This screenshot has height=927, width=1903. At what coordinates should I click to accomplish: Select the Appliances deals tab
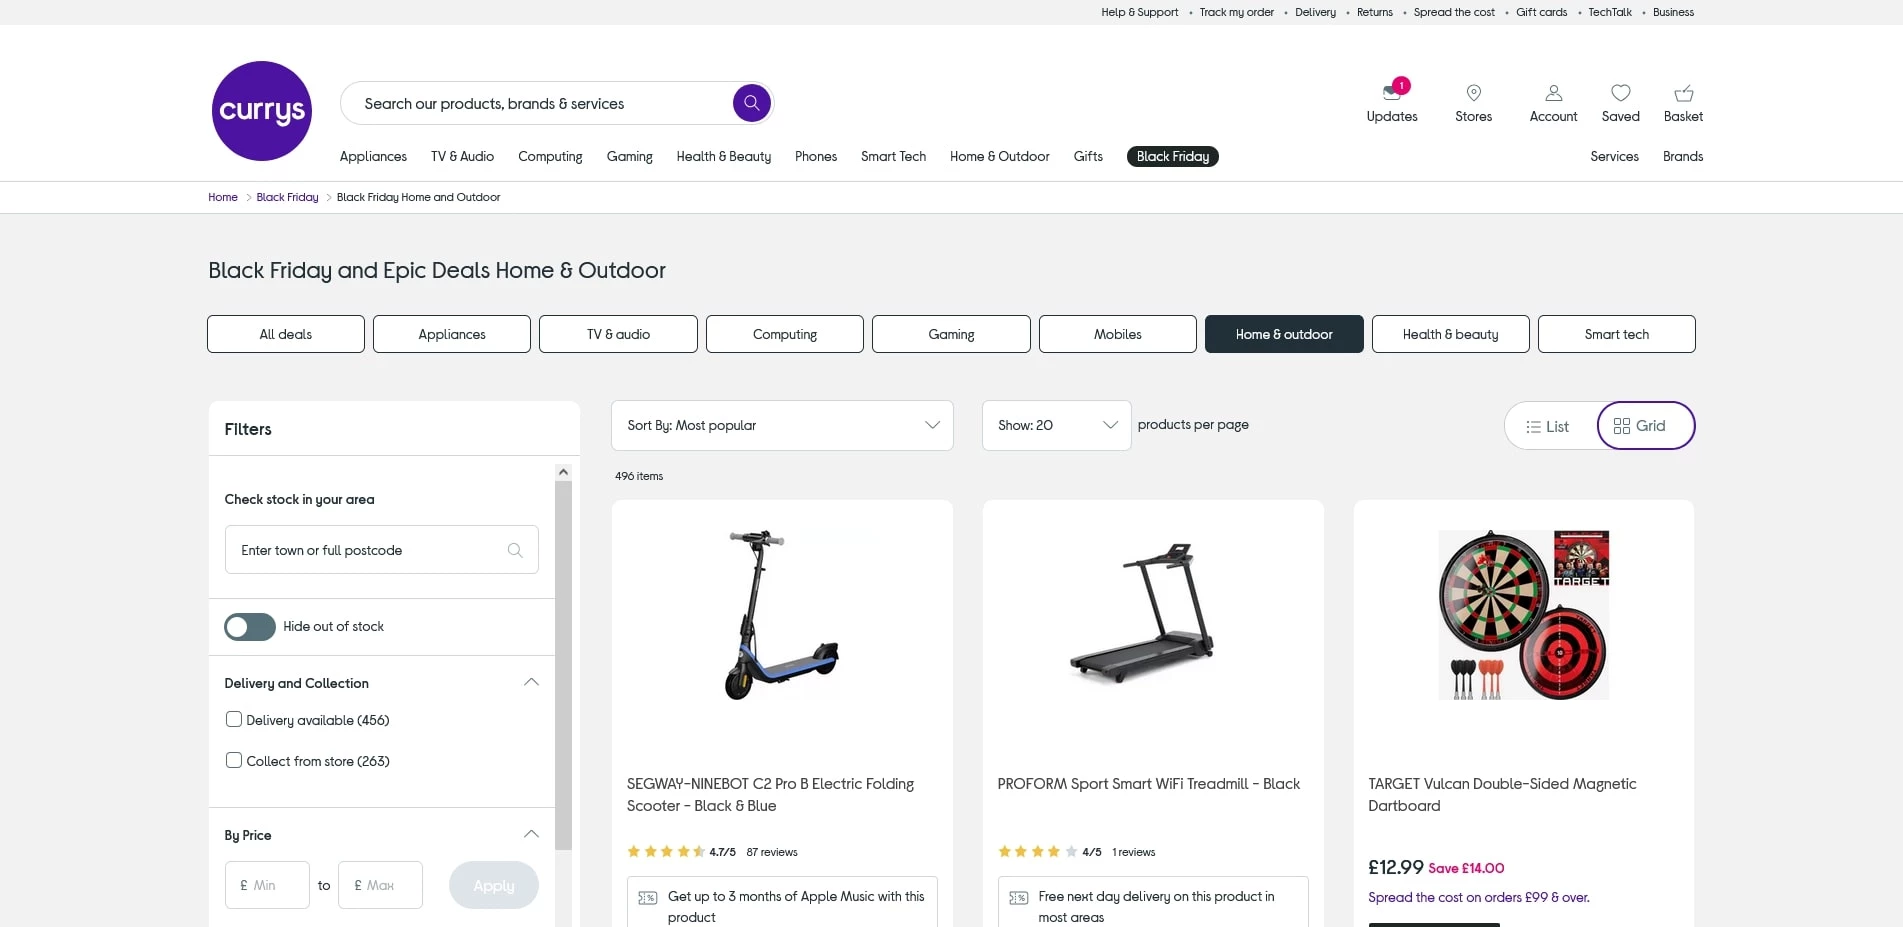[452, 335]
